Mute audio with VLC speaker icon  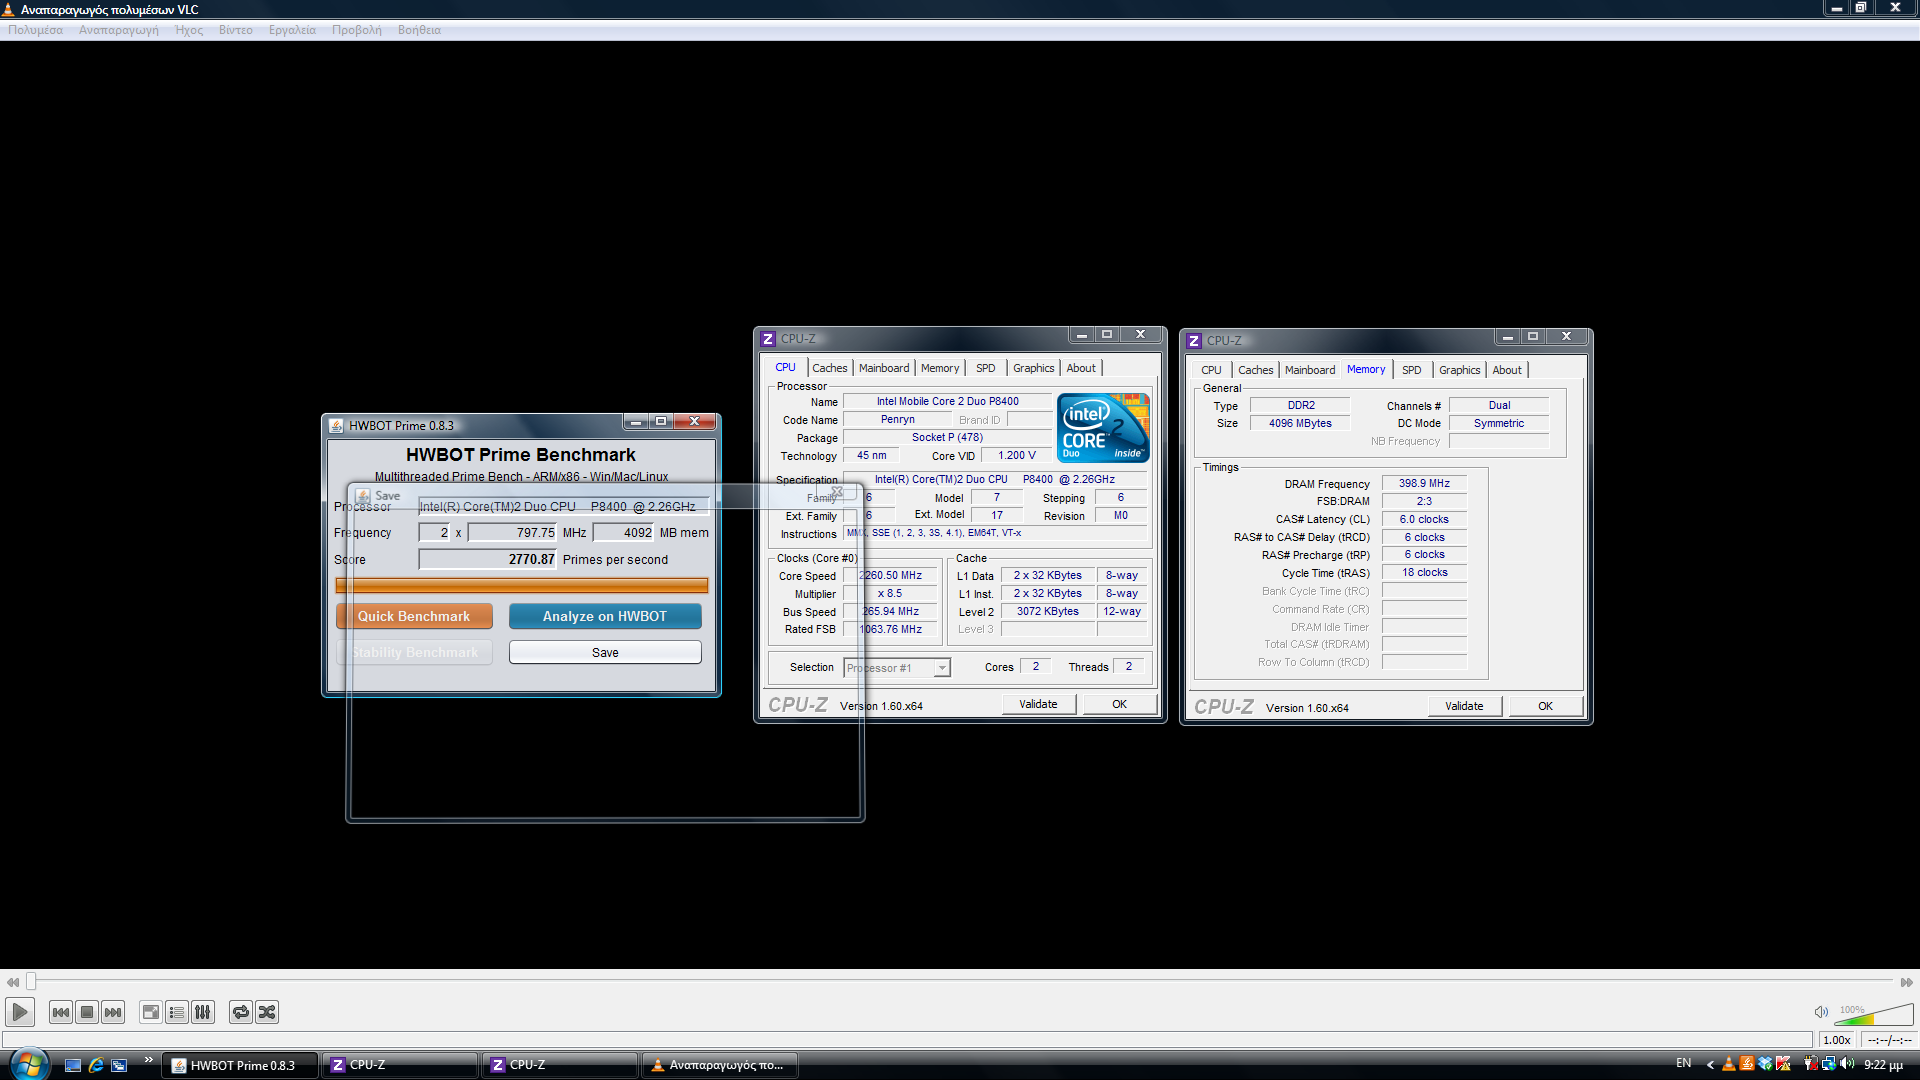click(x=1821, y=1012)
